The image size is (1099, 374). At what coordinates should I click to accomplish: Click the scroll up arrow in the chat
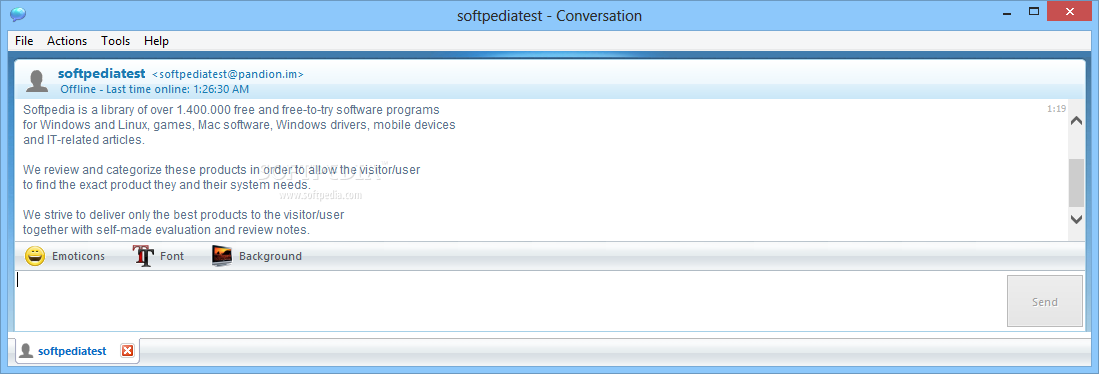1077,121
